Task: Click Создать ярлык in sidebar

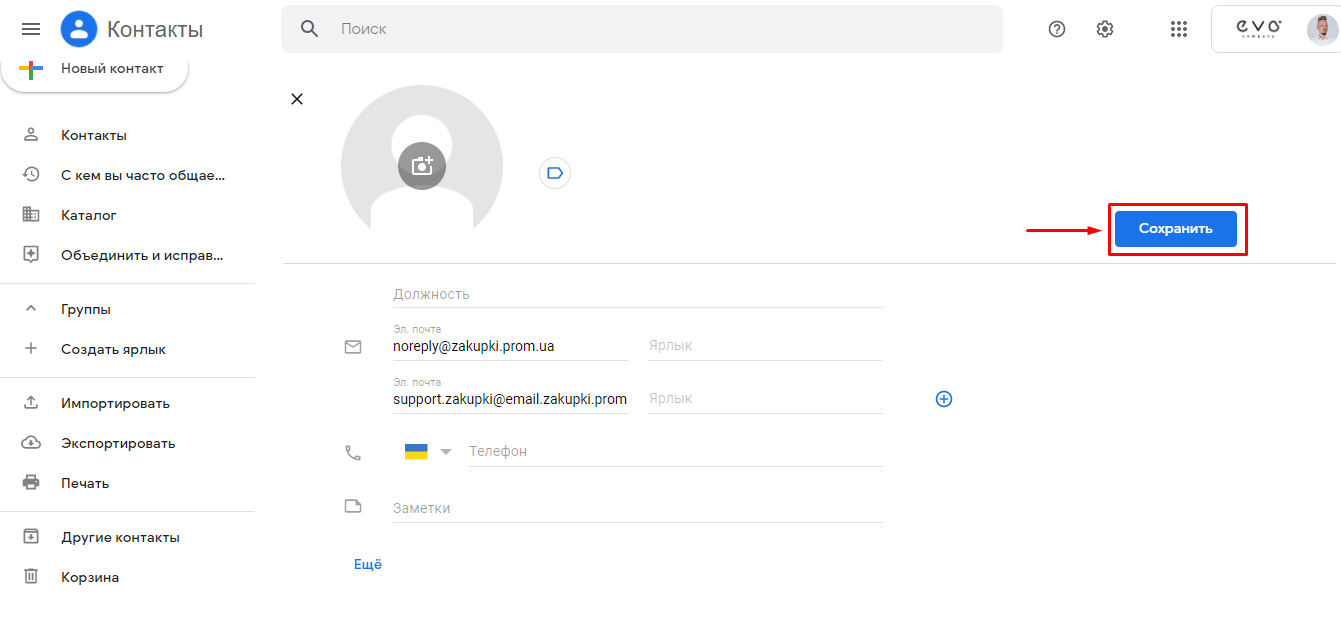Action: 113,349
